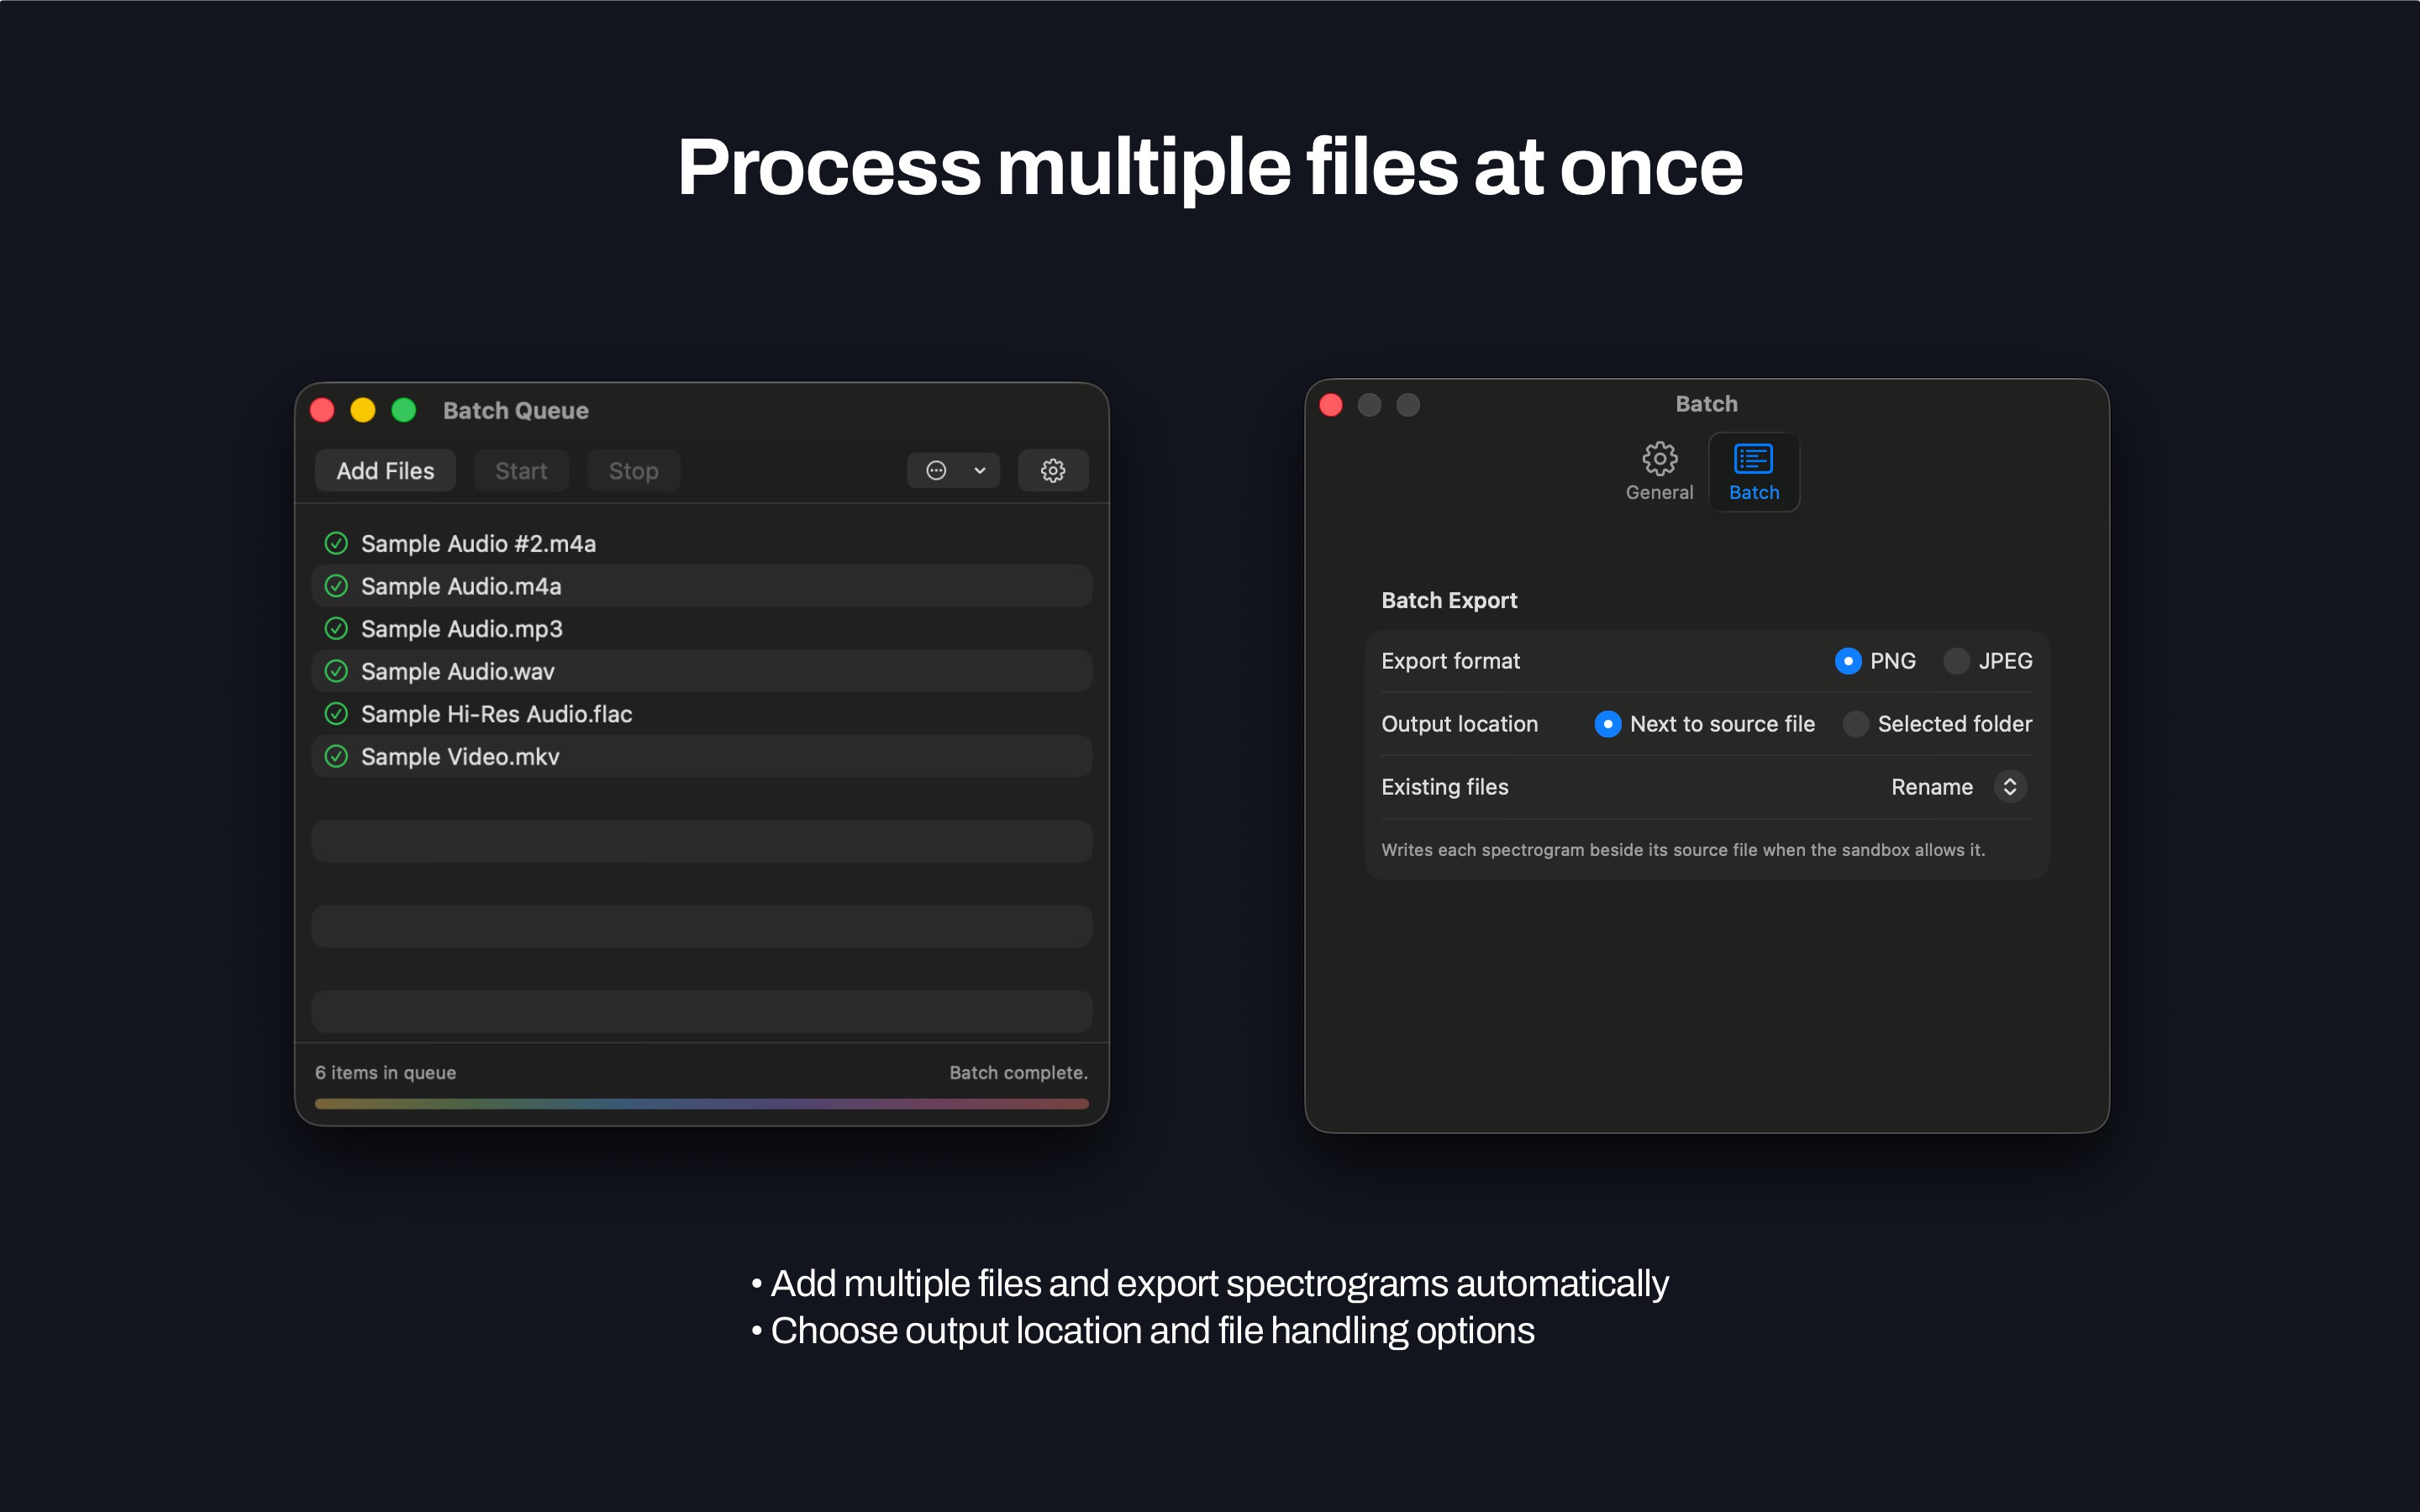Close the Batch preferences window
The image size is (2420, 1512).
pos(1331,404)
